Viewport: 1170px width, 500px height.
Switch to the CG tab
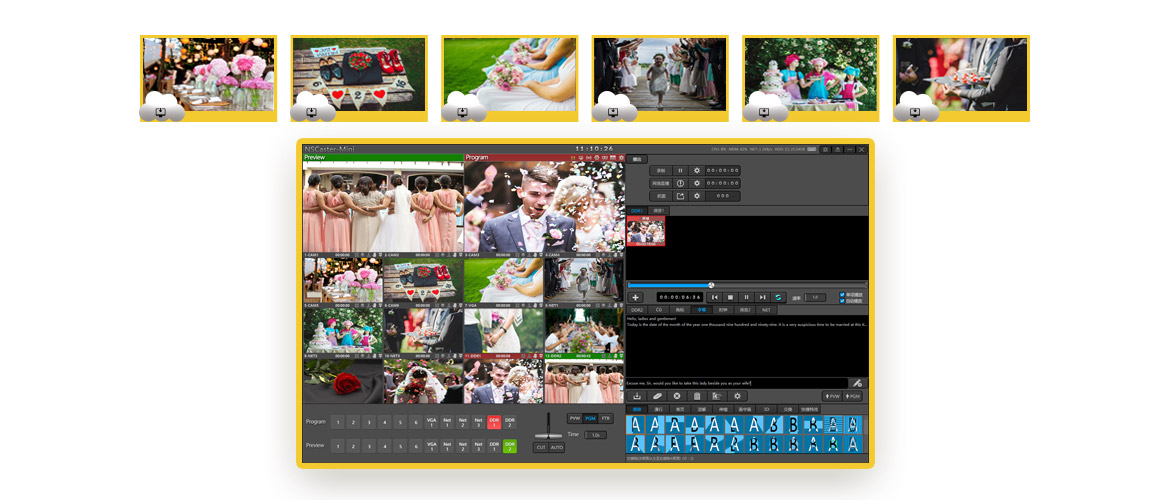tap(659, 310)
